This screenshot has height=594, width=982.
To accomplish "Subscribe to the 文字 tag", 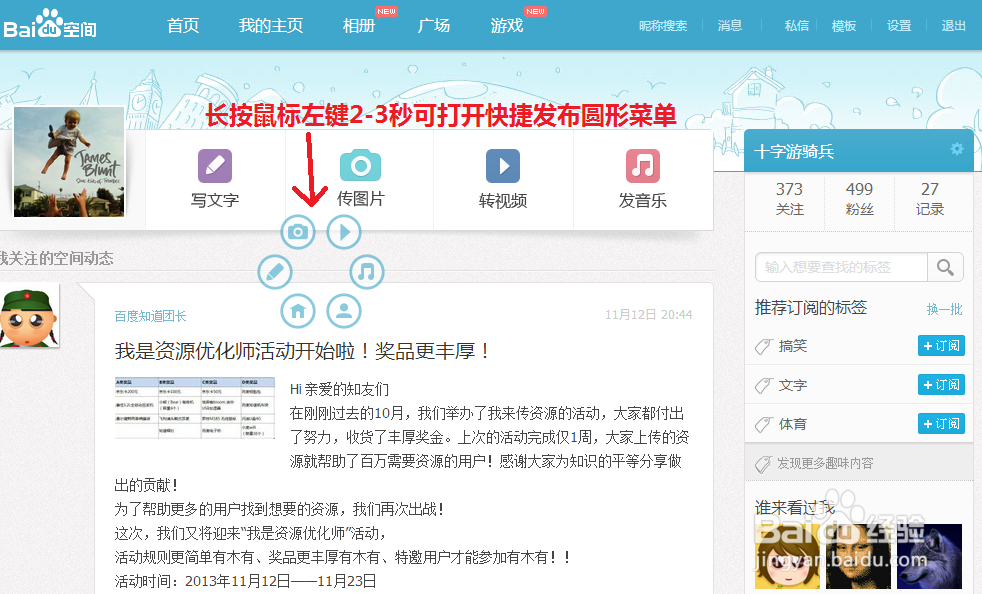I will pos(941,385).
